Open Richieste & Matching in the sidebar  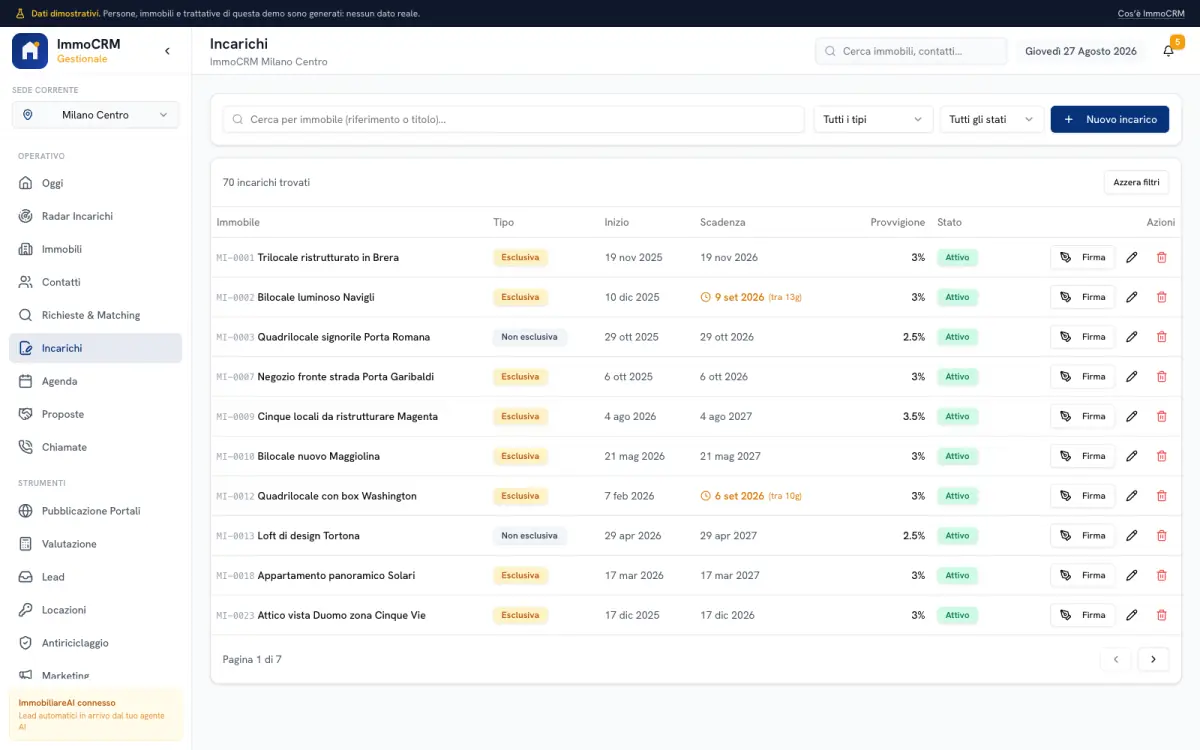point(96,315)
